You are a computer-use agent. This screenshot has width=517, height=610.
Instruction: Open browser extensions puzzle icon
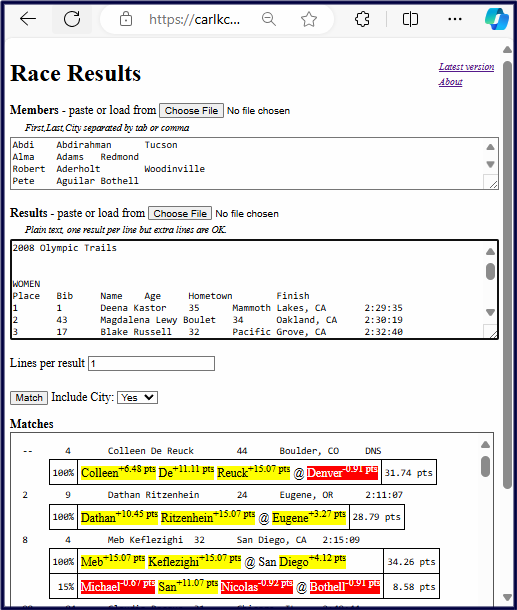tap(362, 19)
